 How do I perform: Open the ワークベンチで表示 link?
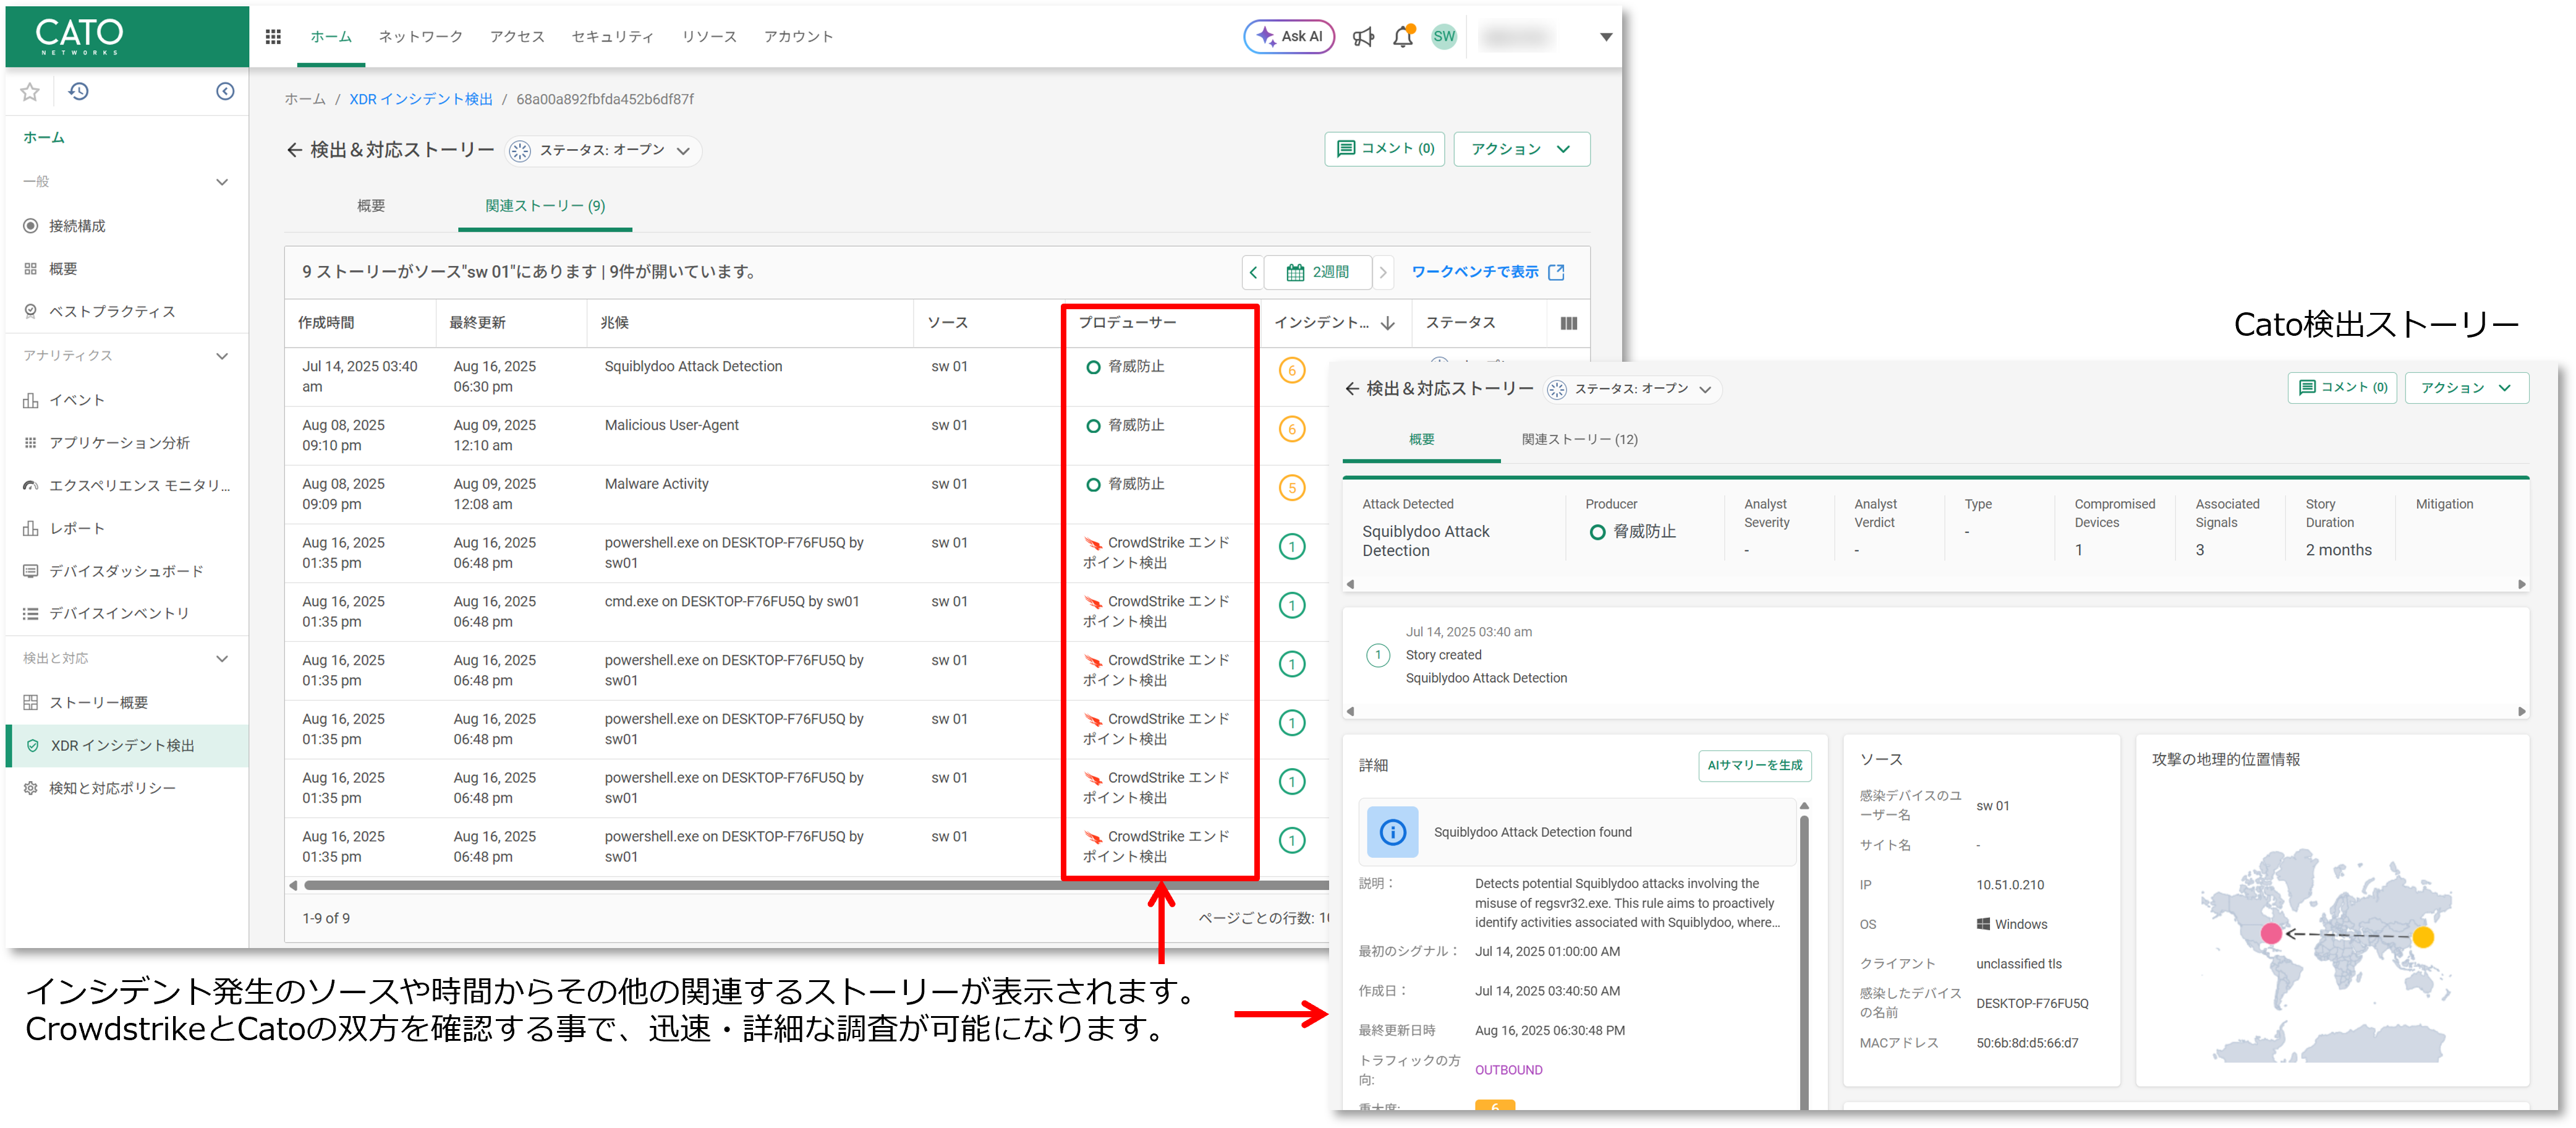pyautogui.click(x=1488, y=272)
